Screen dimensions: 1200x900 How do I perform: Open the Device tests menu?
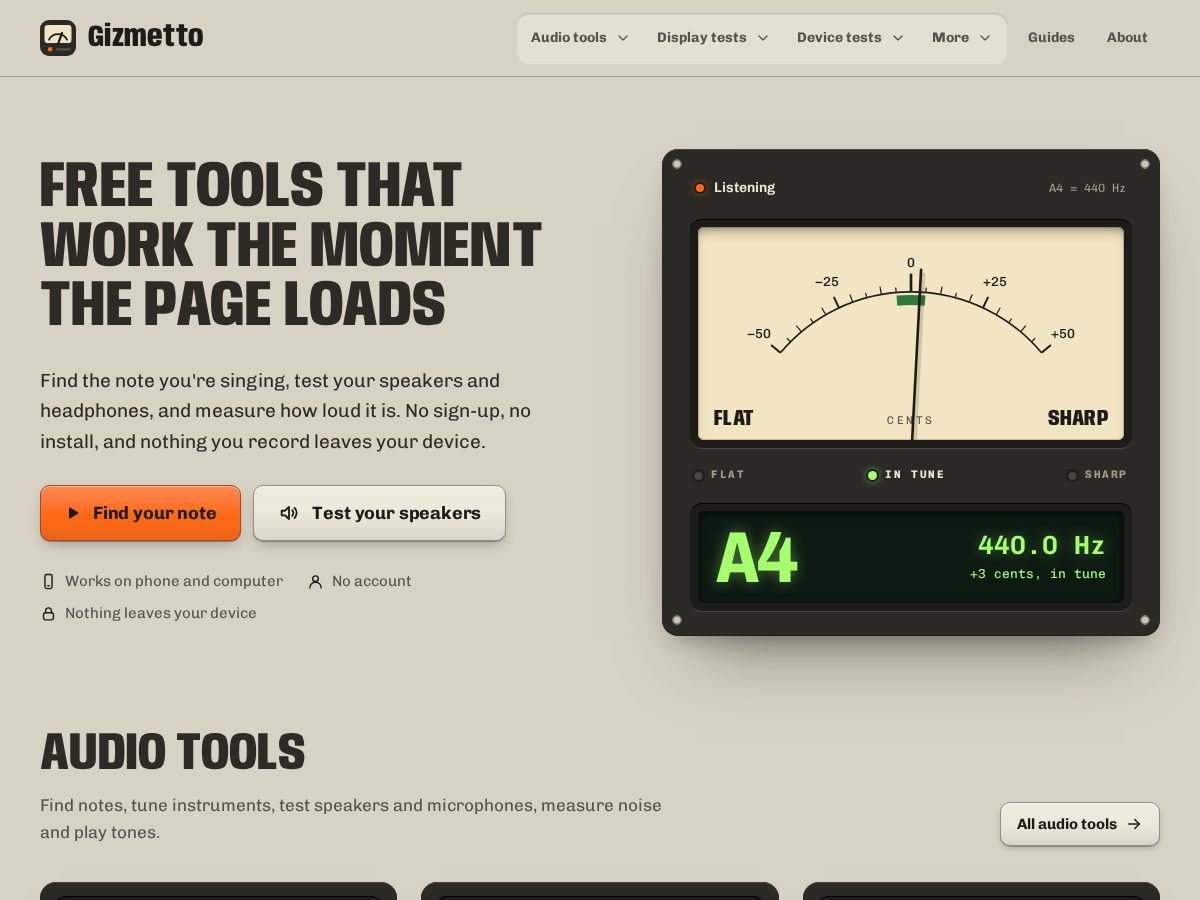[850, 38]
